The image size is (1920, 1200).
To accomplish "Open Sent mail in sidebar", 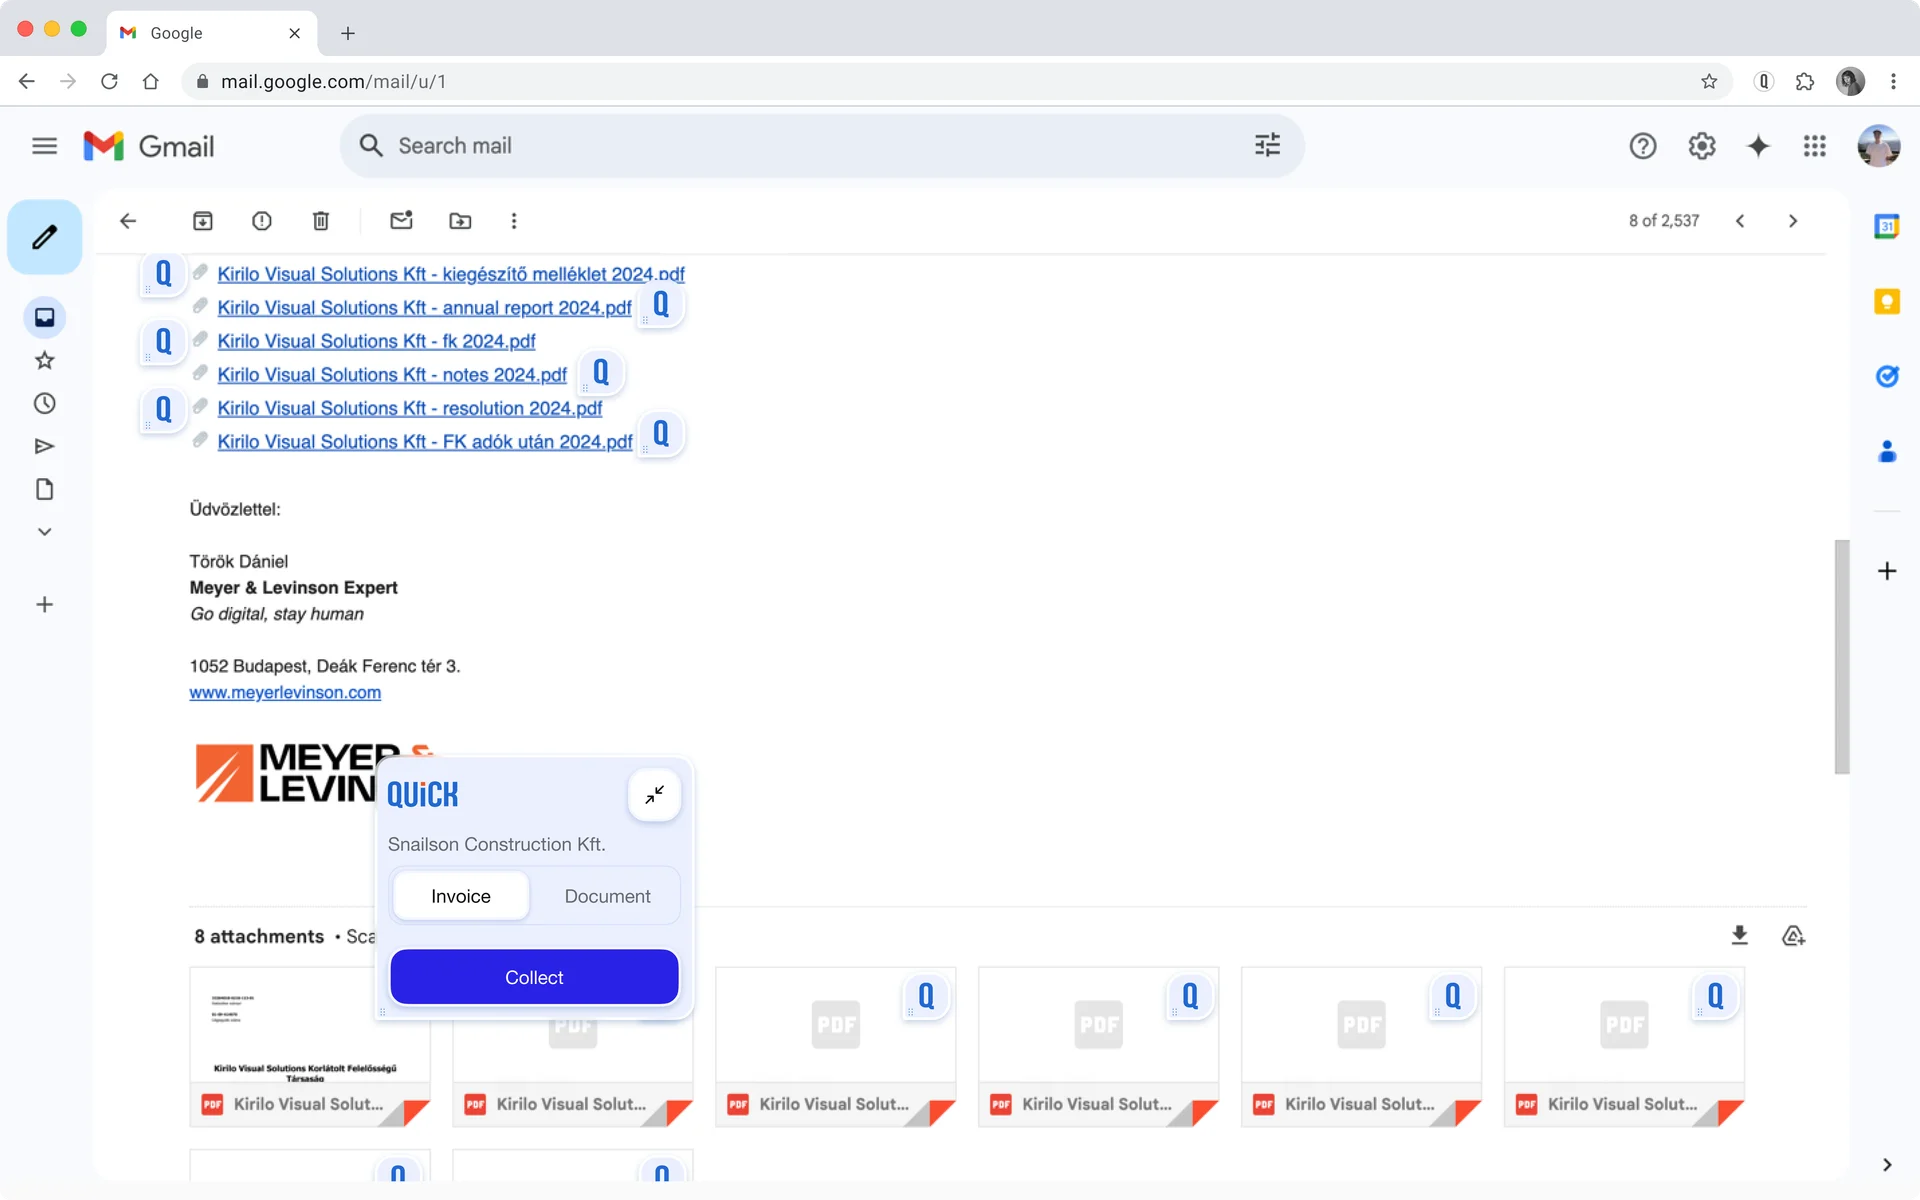I will (x=44, y=447).
